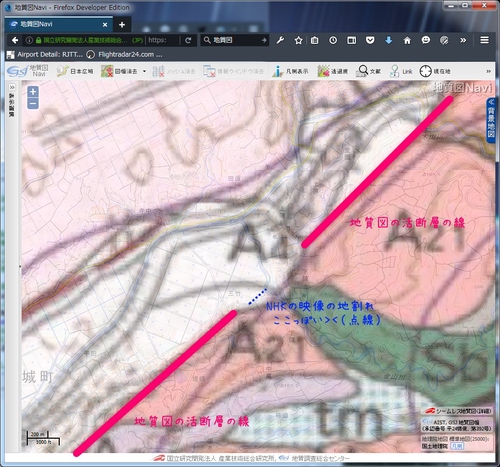Toggle sidebar panel icon in Firefox toolbar
This screenshot has height=467, width=500.
[352, 40]
